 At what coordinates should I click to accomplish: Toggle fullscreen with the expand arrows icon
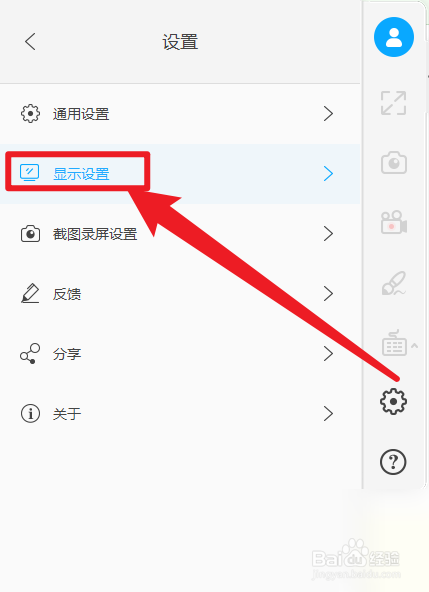[394, 103]
